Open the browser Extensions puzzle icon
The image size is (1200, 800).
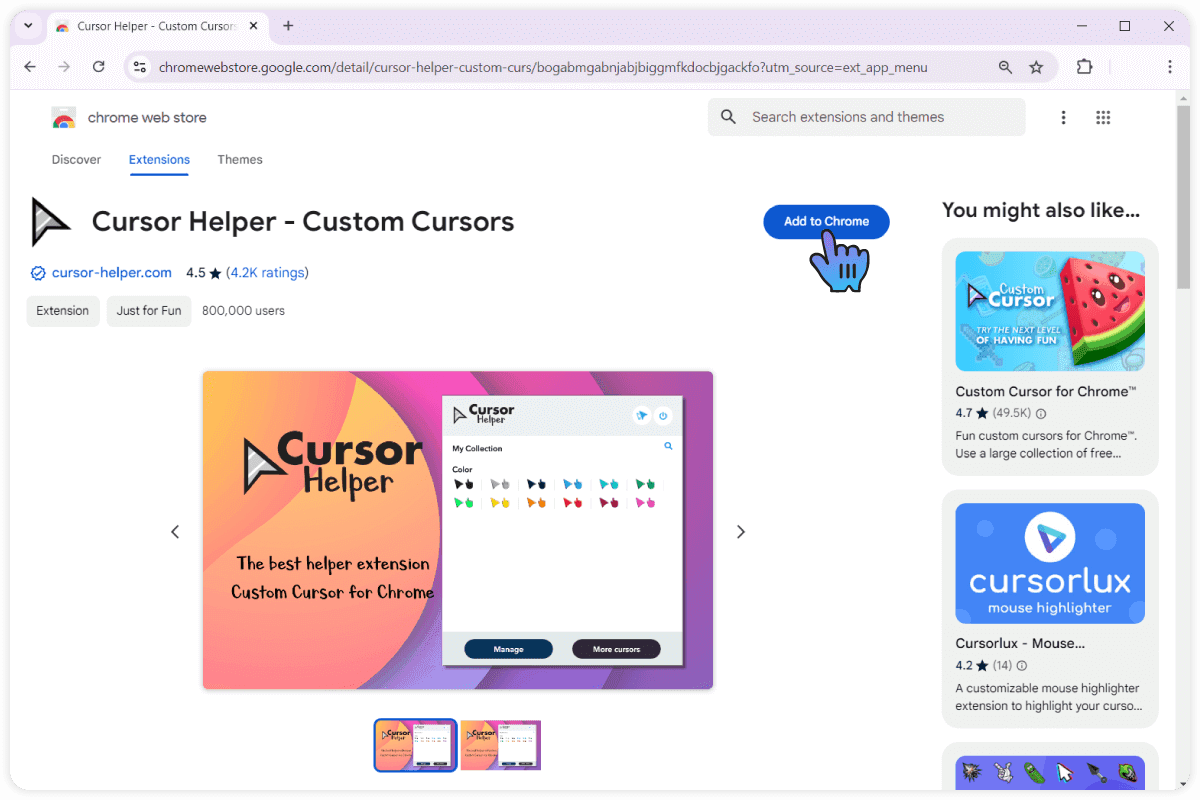pyautogui.click(x=1084, y=67)
